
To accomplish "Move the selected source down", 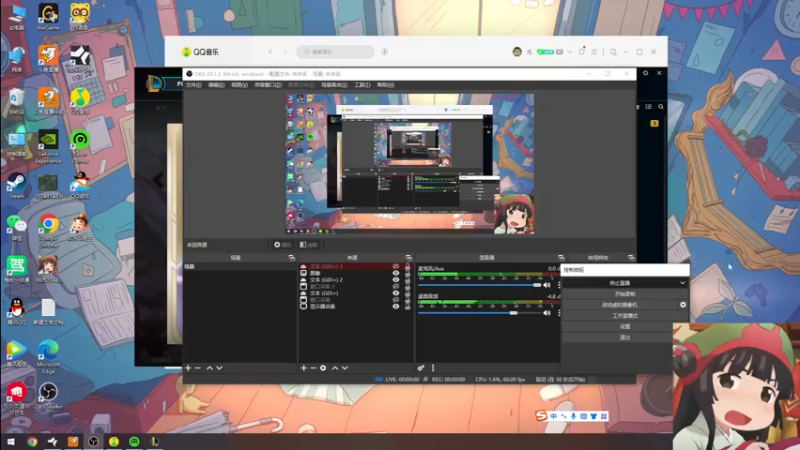I will coord(345,368).
